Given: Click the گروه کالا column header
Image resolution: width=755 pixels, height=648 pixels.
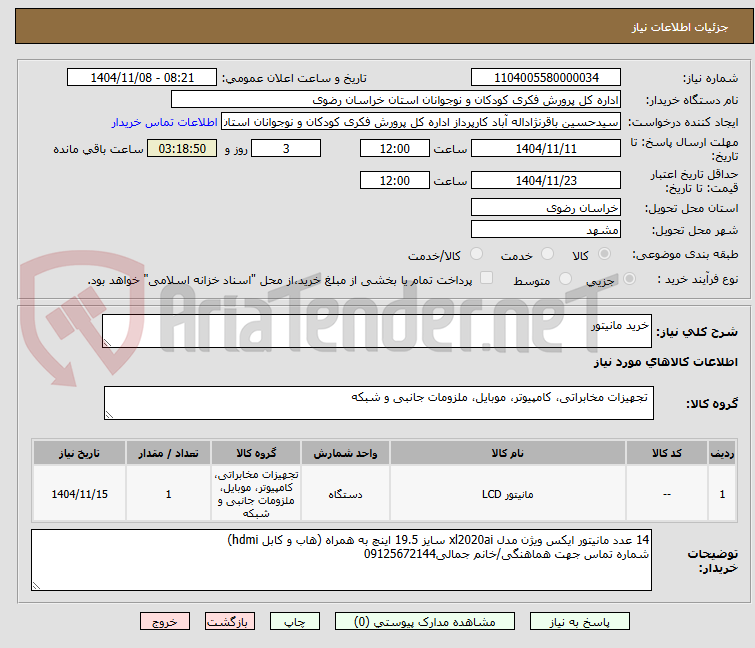Looking at the screenshot, I should pyautogui.click(x=256, y=453).
